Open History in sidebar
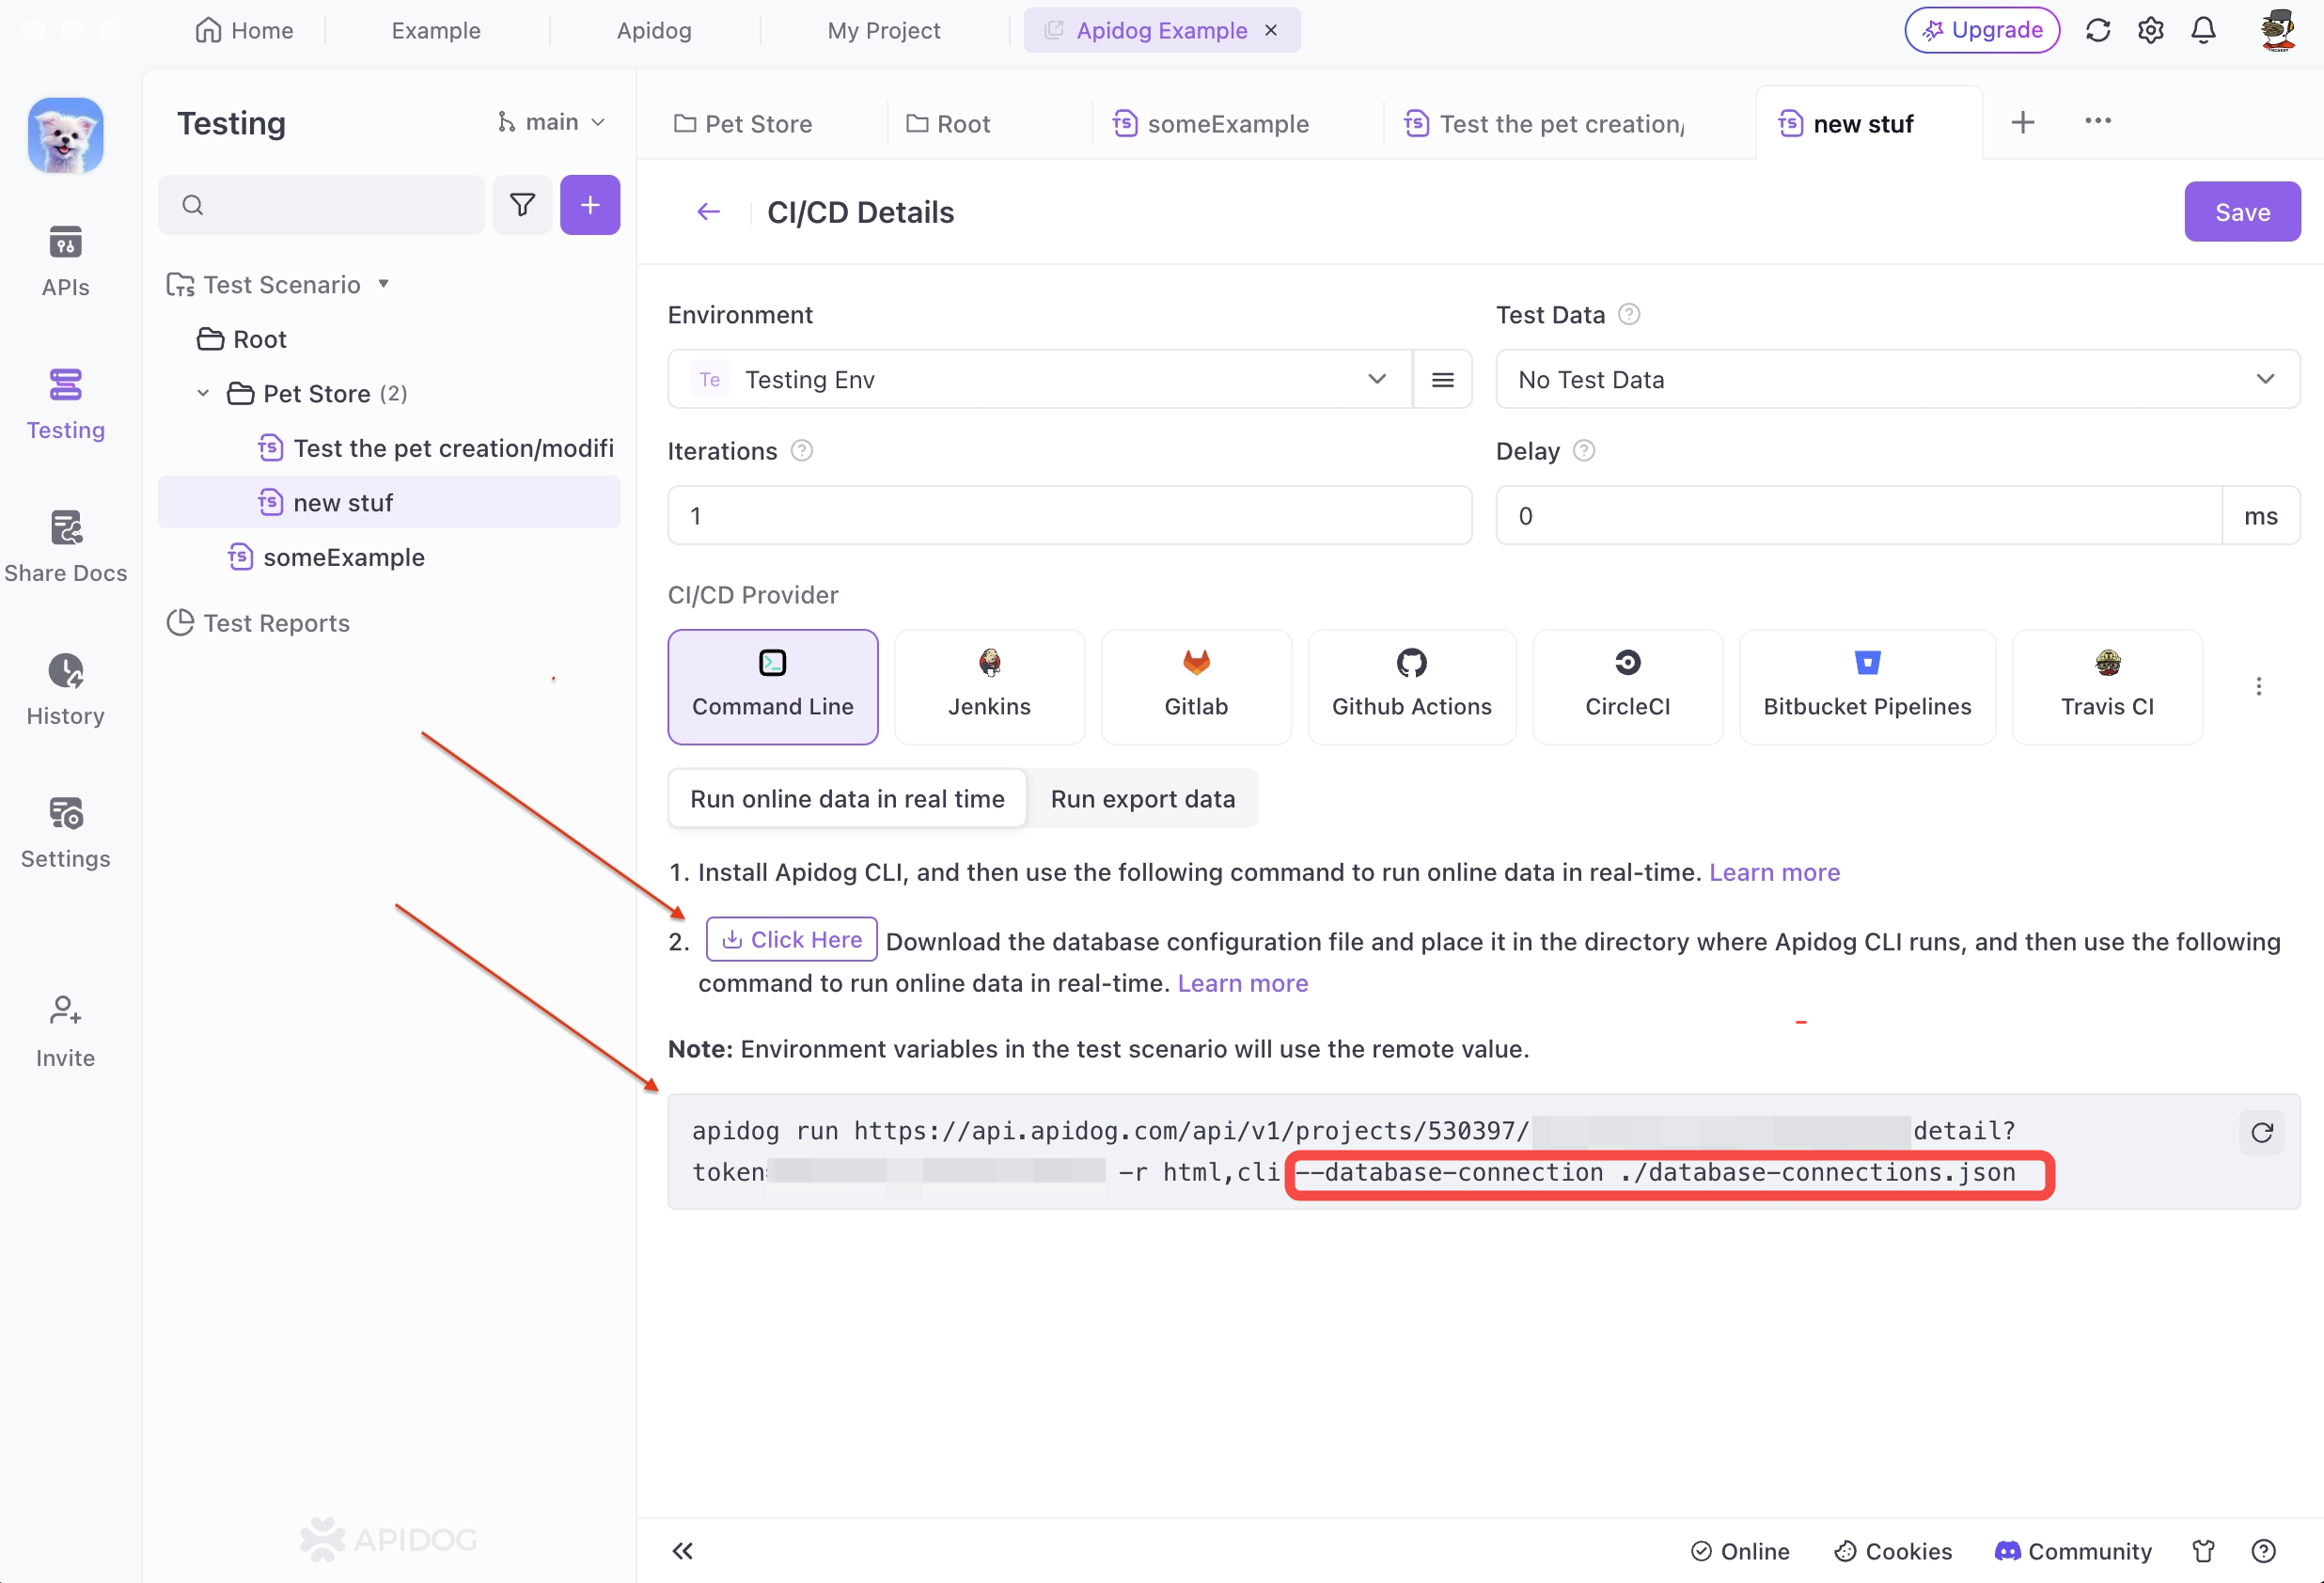Image resolution: width=2324 pixels, height=1583 pixels. pos(65,689)
